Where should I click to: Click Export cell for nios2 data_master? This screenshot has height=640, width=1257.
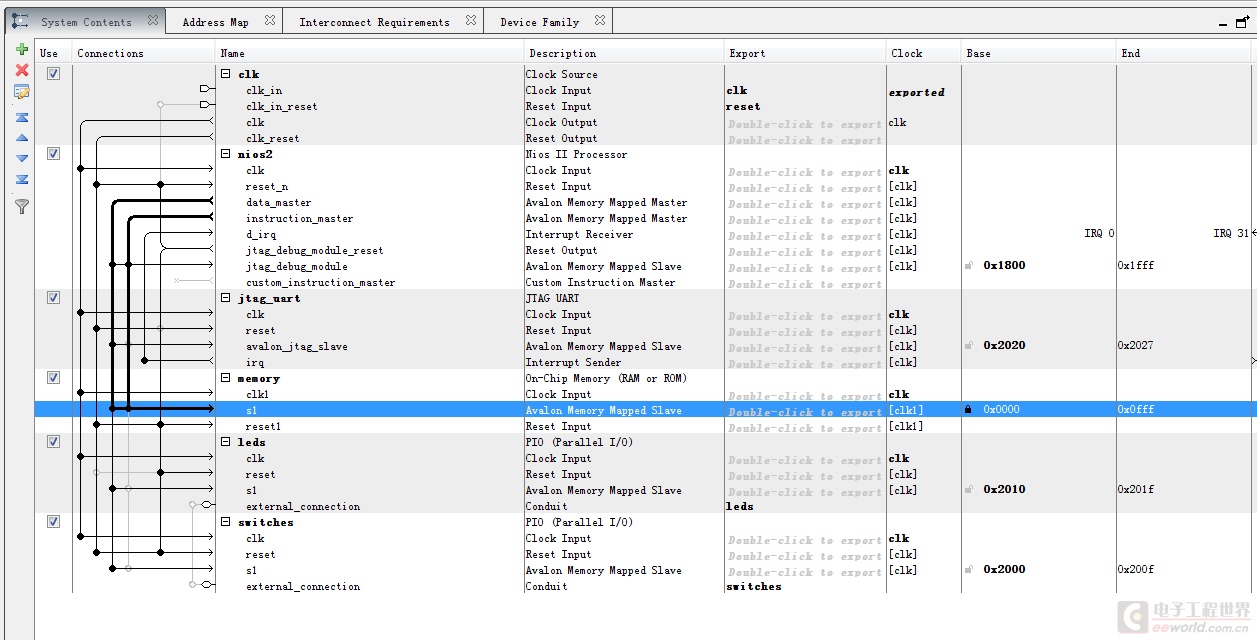[804, 203]
